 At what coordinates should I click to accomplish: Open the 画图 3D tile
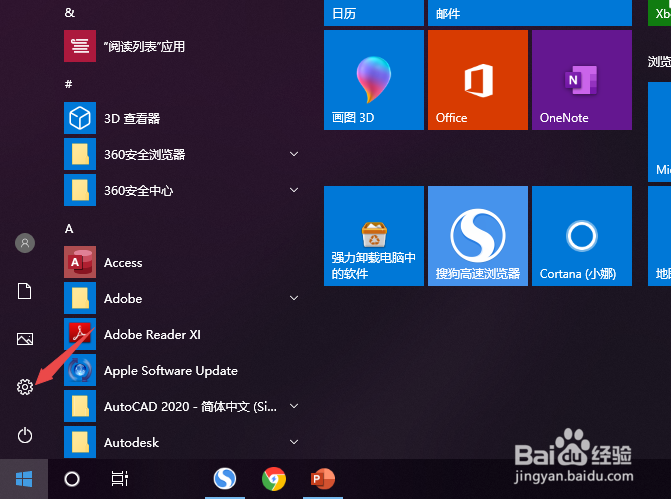pos(374,80)
